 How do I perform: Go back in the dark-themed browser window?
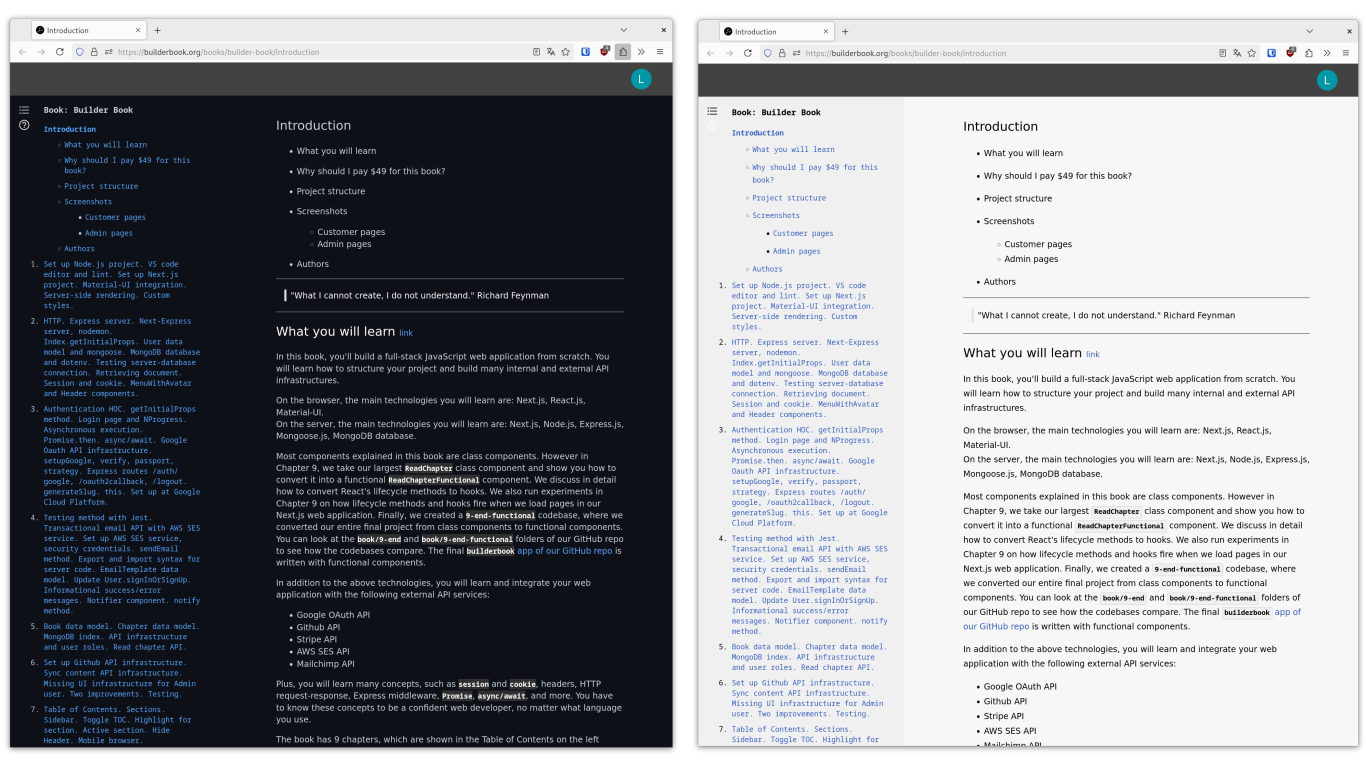pos(23,52)
